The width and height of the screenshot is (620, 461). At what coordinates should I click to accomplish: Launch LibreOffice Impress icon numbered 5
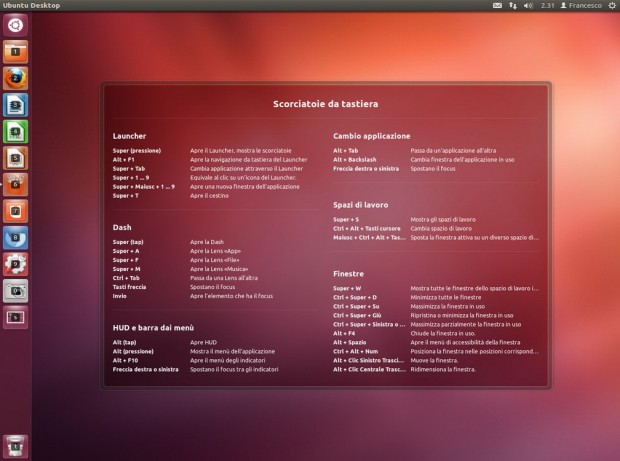(x=15, y=158)
